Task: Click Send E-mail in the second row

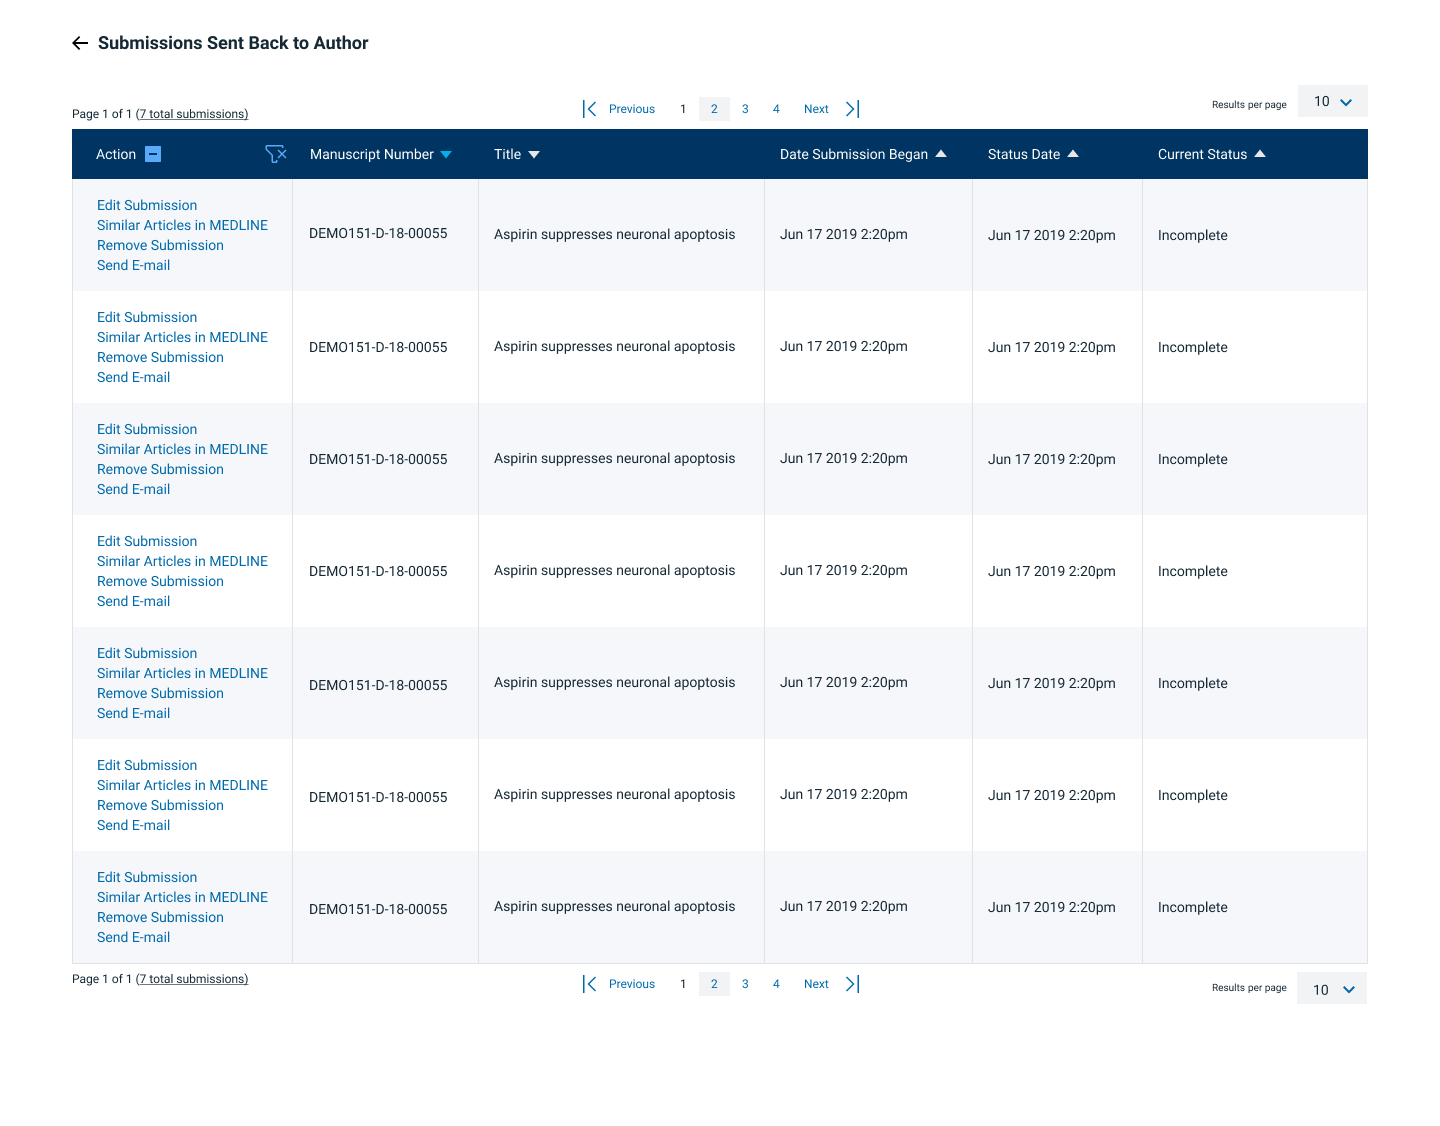Action: (133, 377)
